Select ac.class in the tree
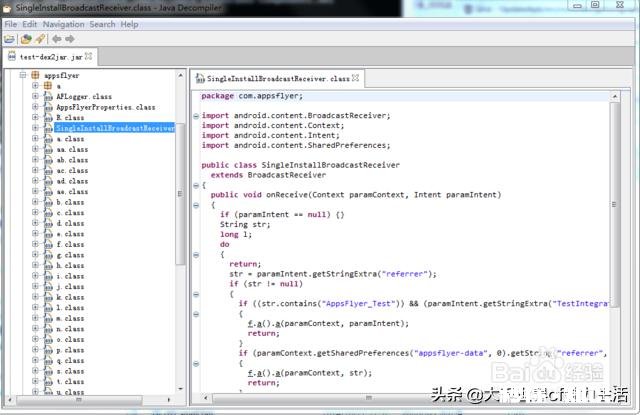This screenshot has height=415, width=640. coord(72,171)
